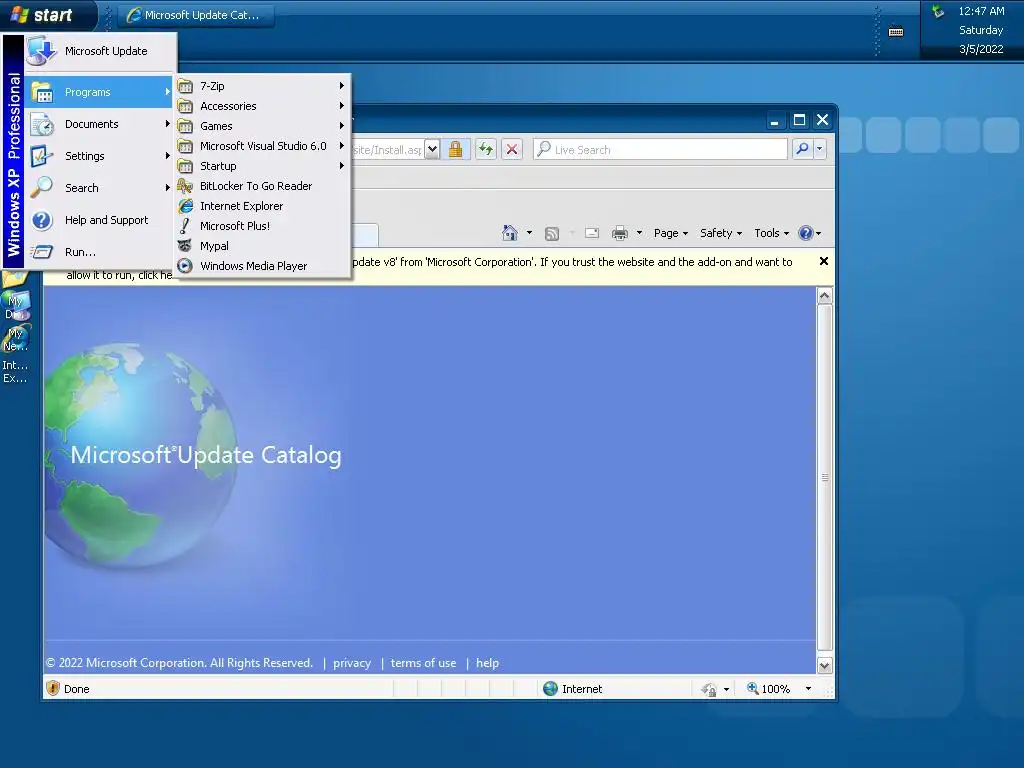Screen dimensions: 1024x768
Task: Open the Programs submenu
Action: click(101, 92)
